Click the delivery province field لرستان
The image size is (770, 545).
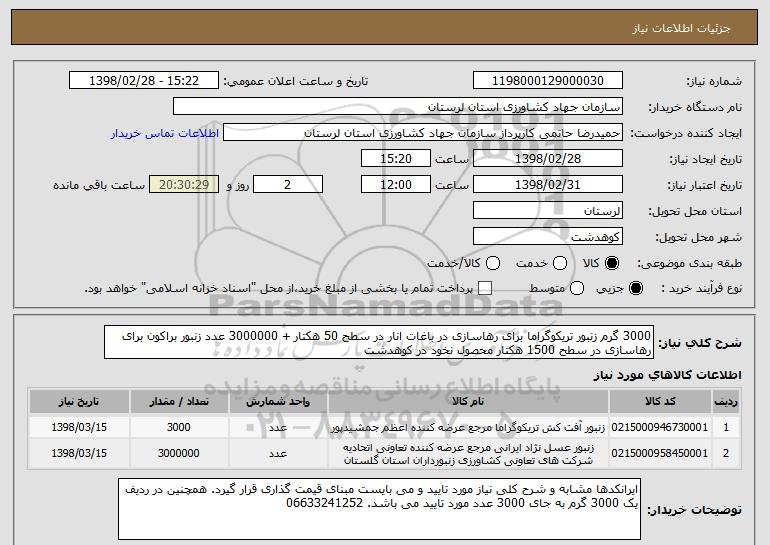(x=548, y=211)
